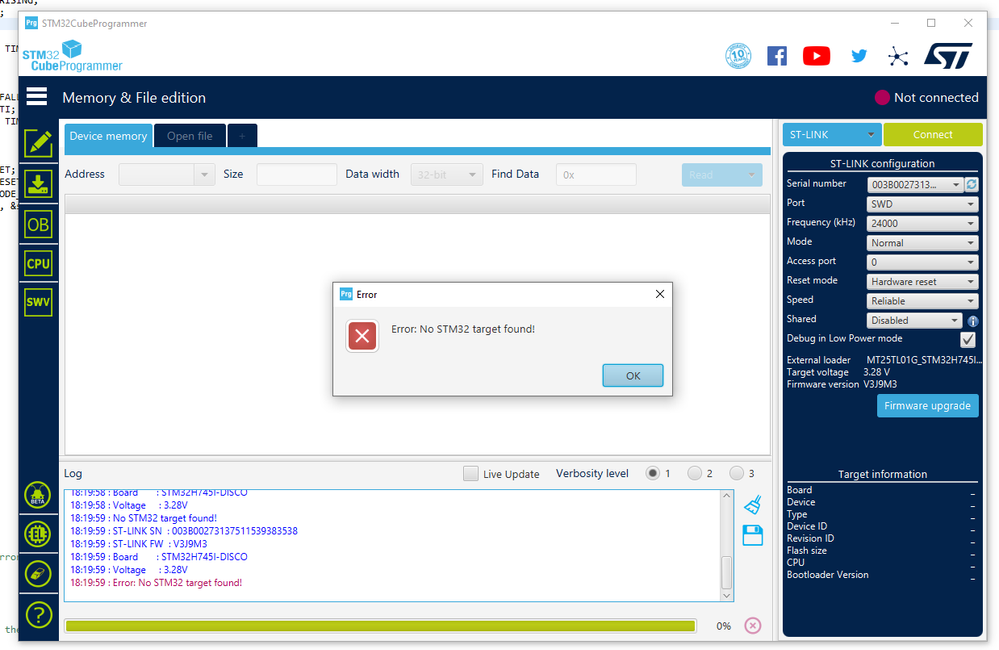The height and width of the screenshot is (650, 999).
Task: Click the red error icon in dialog
Action: point(362,336)
